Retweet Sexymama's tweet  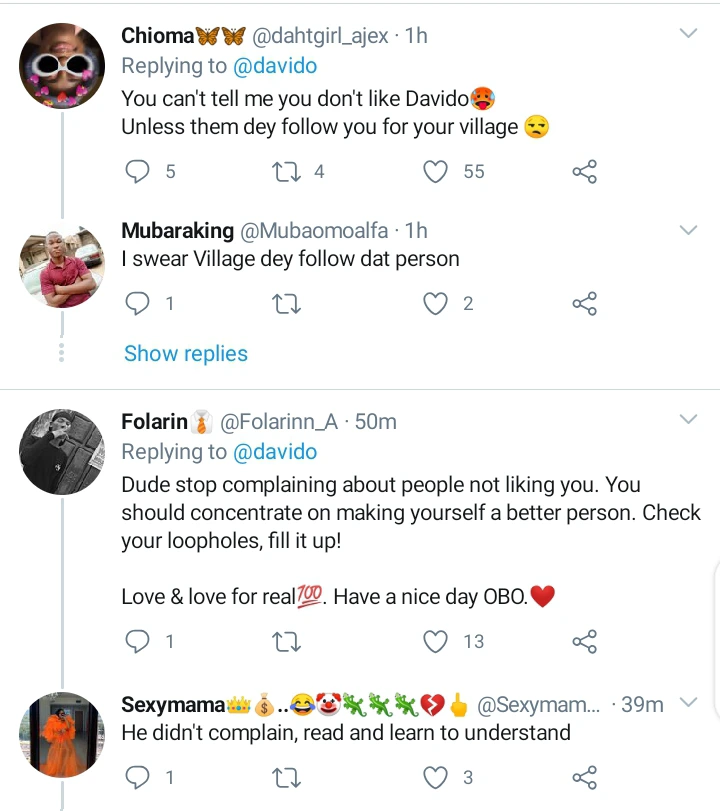286,777
